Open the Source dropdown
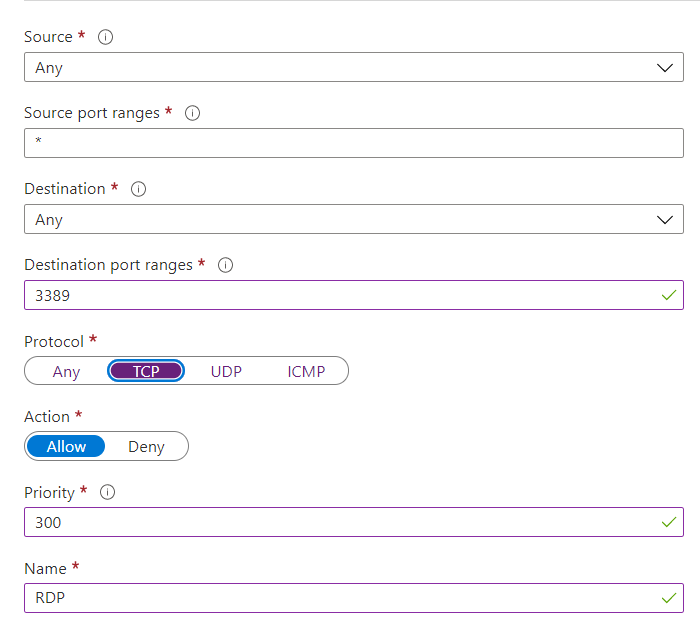The height and width of the screenshot is (624, 700). click(x=353, y=67)
